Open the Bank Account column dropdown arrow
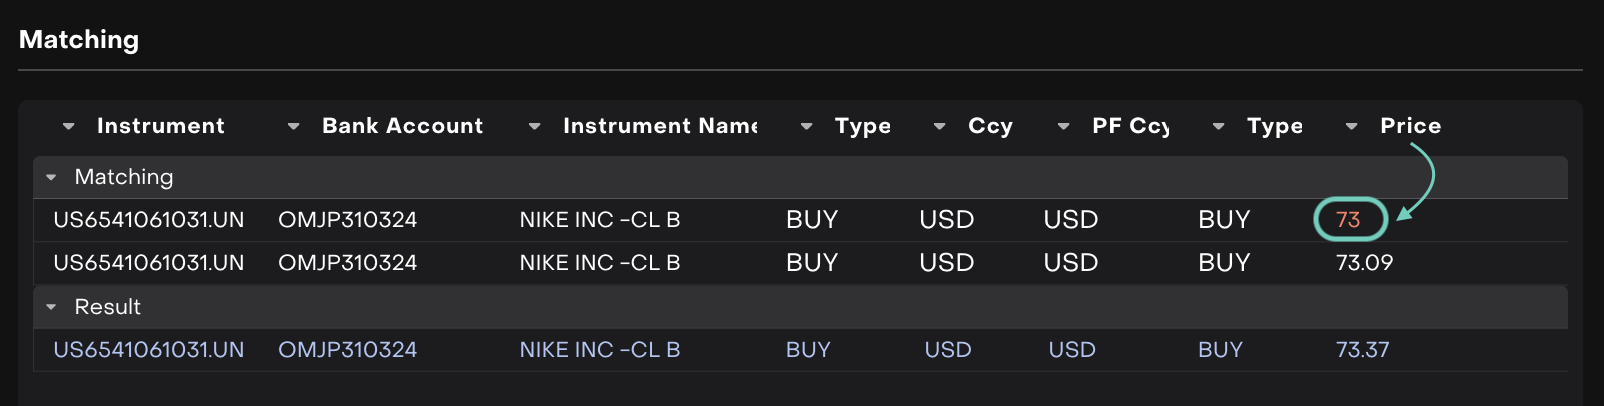The image size is (1604, 406). click(293, 127)
